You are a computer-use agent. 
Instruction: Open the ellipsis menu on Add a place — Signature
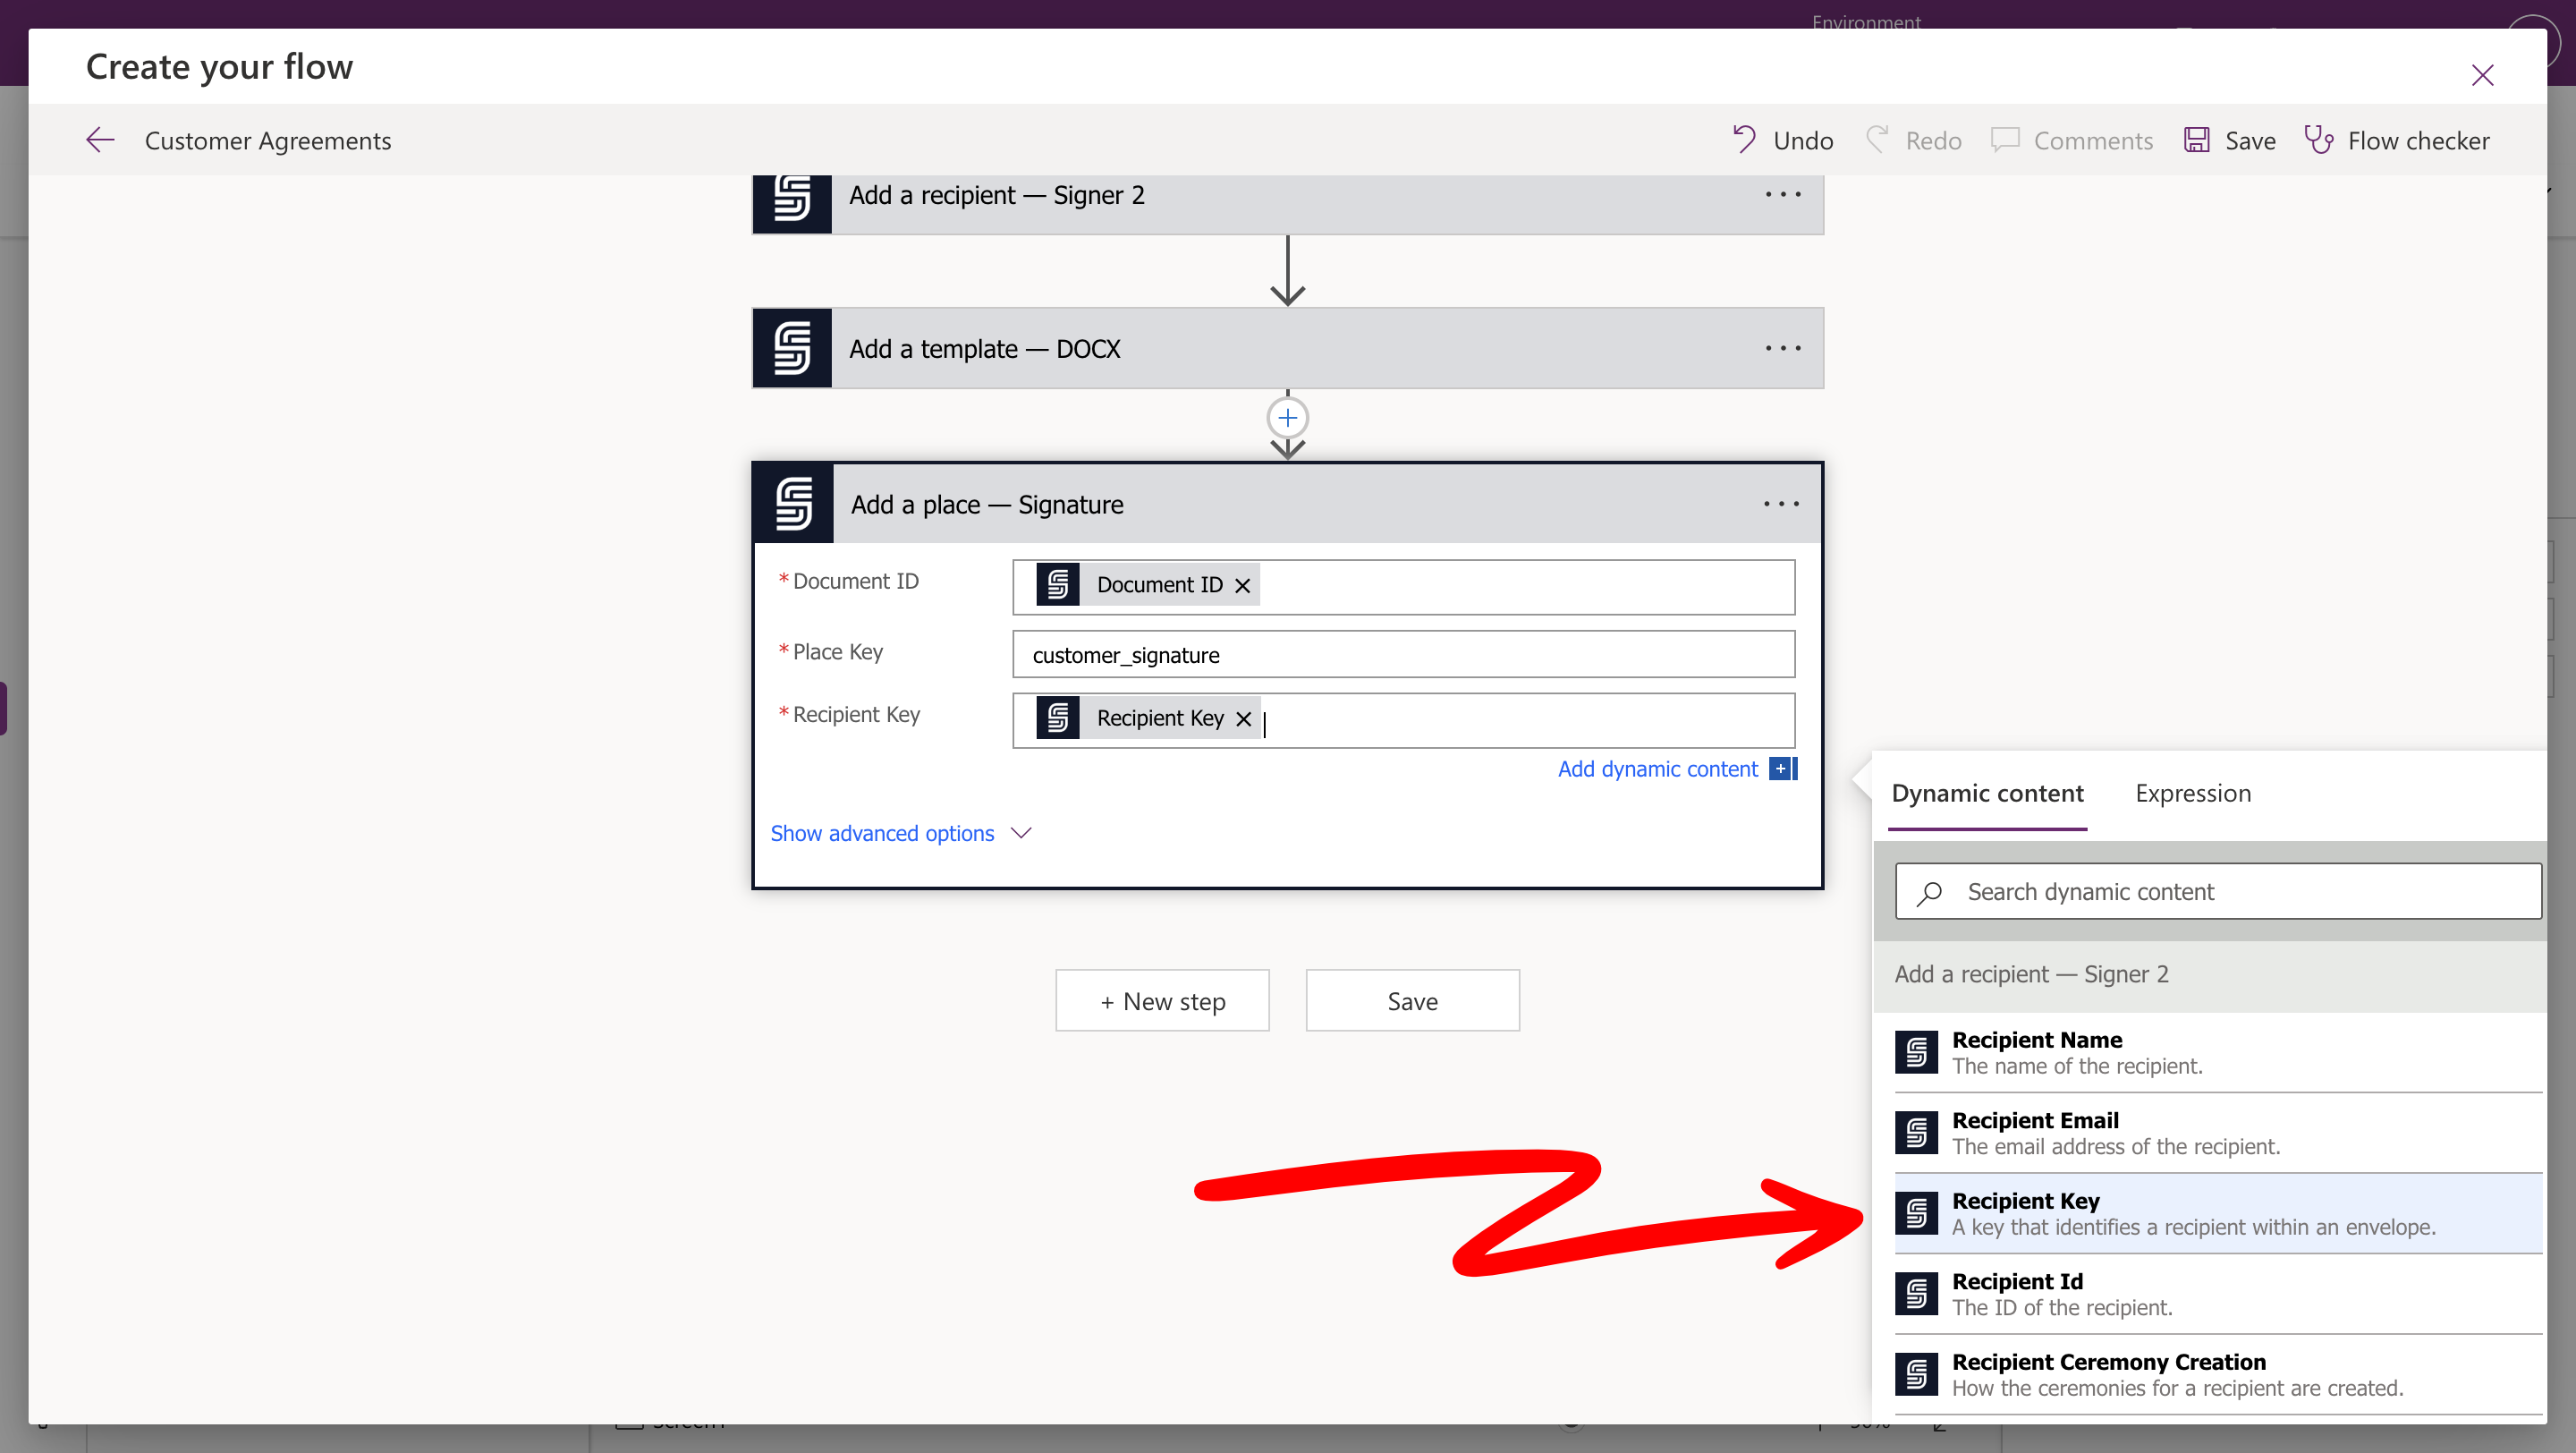[x=1780, y=505]
